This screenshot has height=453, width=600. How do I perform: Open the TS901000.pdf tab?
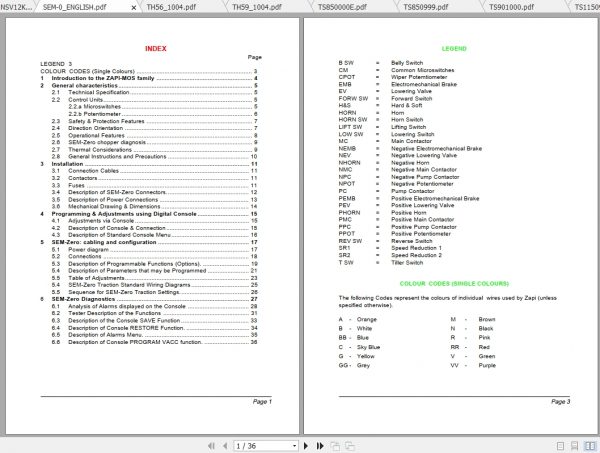click(511, 7)
